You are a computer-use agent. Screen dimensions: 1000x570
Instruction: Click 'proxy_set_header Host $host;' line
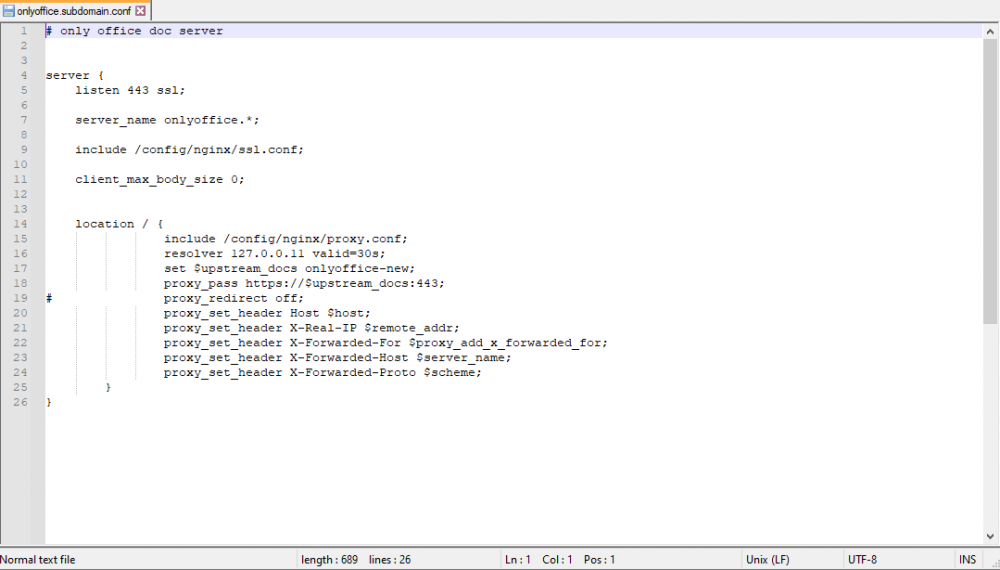click(267, 313)
